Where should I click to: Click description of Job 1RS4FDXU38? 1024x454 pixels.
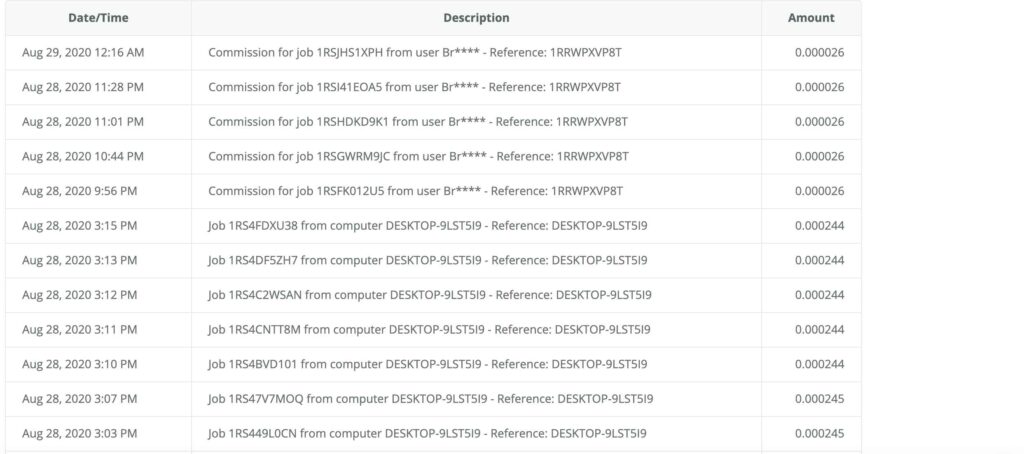click(428, 226)
